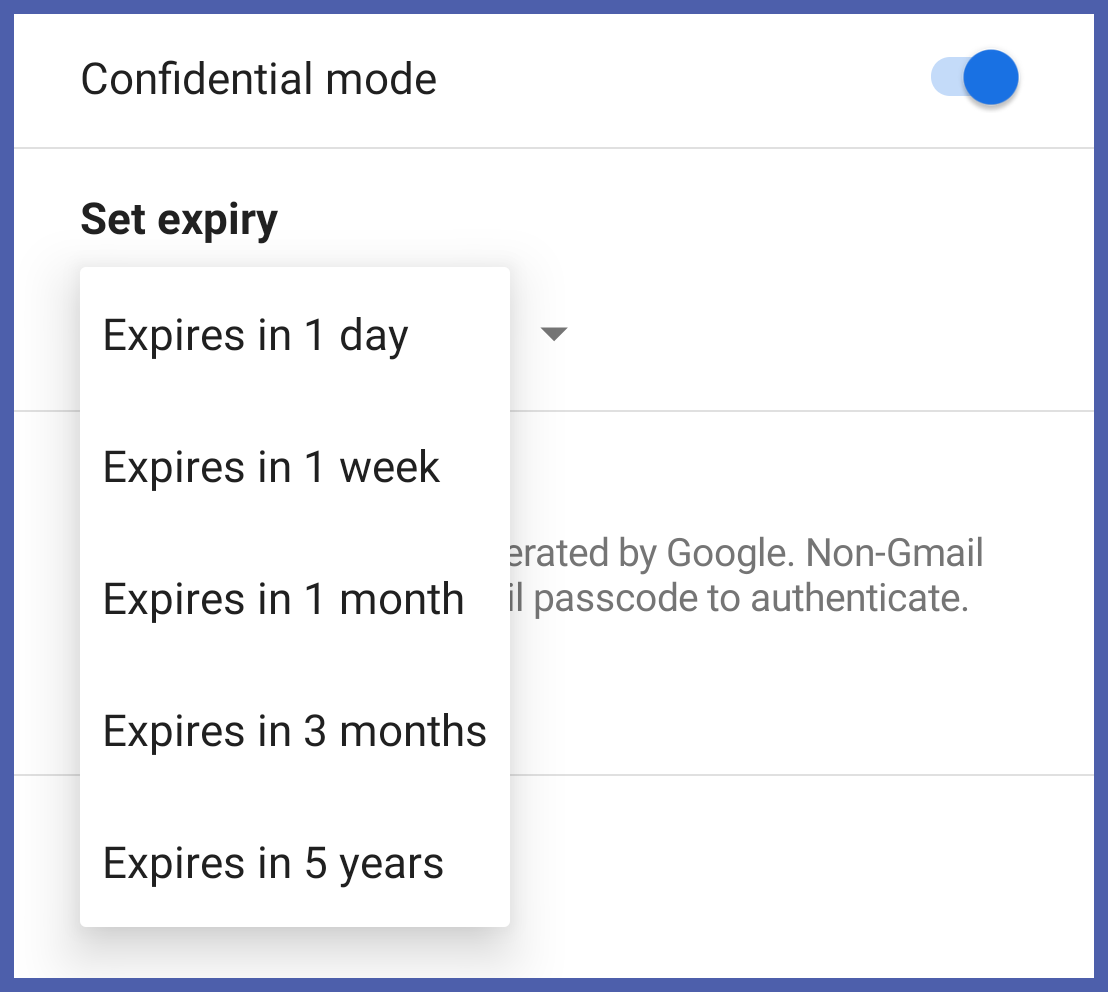The image size is (1108, 992).
Task: Collapse the expiry dropdown using its arrow
Action: [x=553, y=334]
